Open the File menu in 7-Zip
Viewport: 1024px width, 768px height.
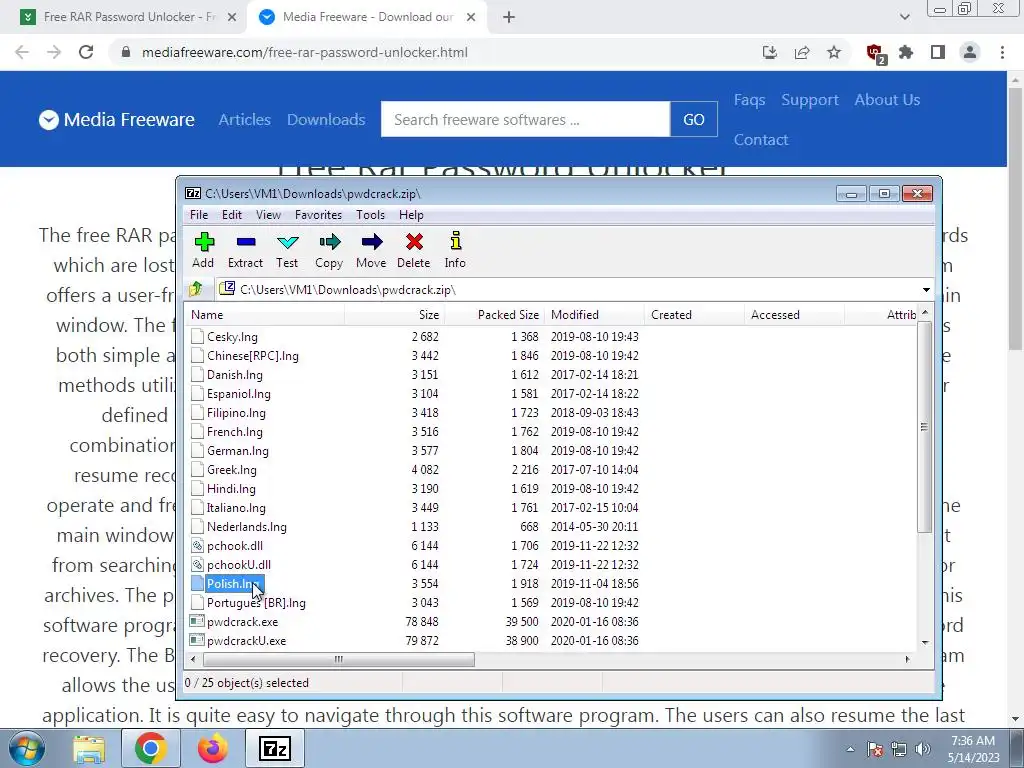coord(199,215)
